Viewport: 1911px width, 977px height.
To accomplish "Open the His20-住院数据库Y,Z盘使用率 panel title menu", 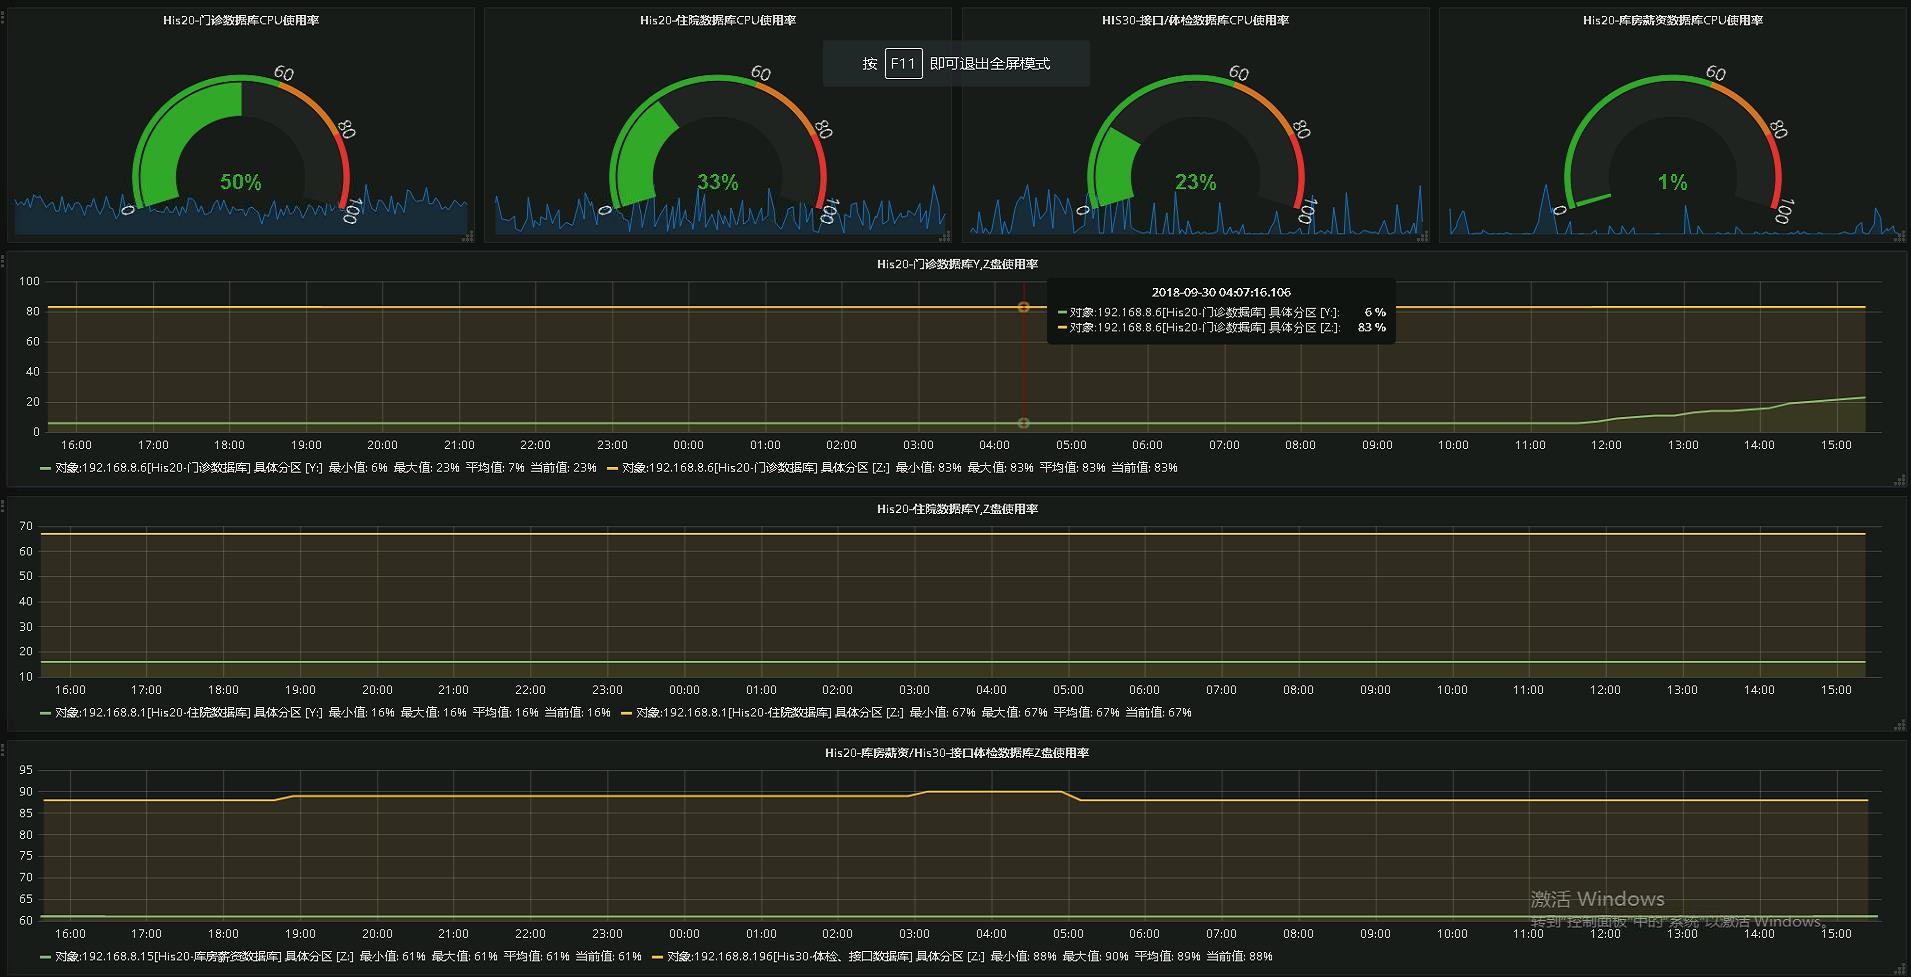I will 957,509.
